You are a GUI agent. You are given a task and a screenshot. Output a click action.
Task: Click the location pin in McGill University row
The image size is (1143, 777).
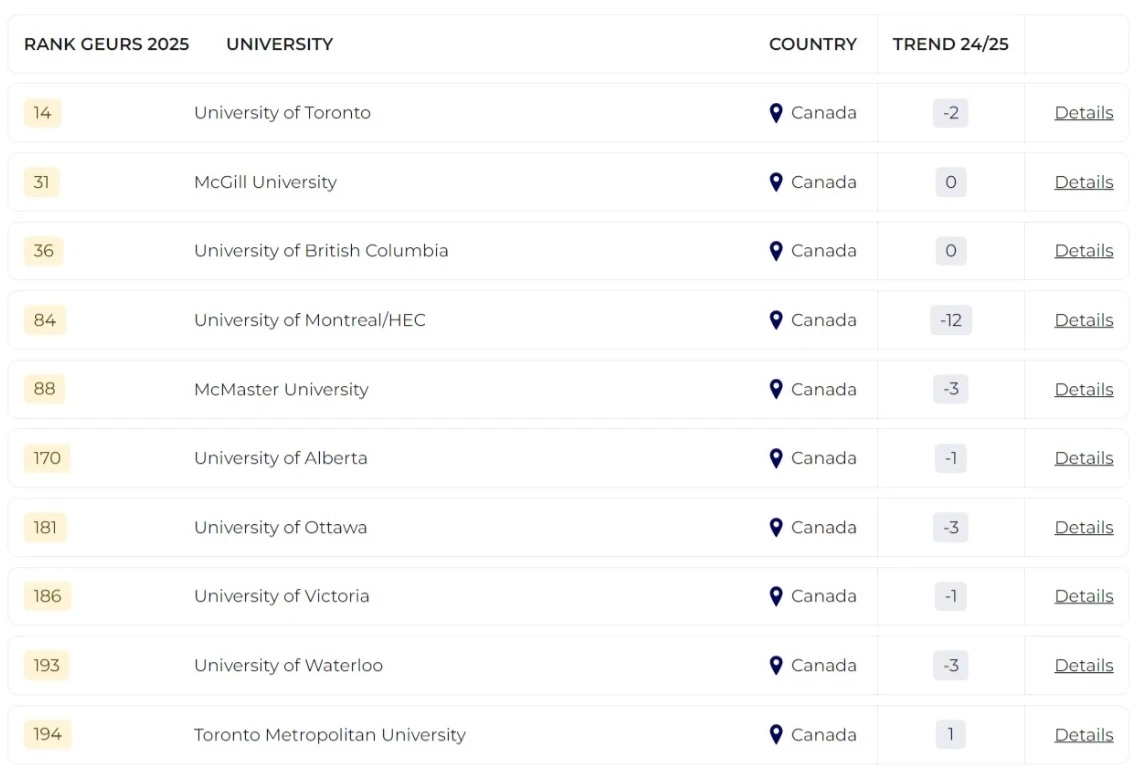tap(776, 182)
